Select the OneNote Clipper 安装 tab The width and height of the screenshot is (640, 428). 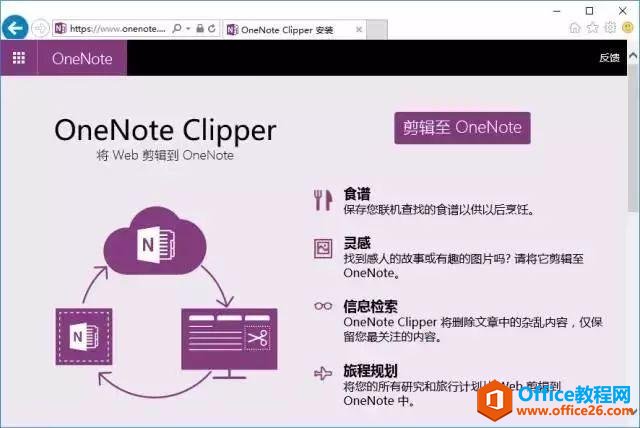[x=294, y=30]
